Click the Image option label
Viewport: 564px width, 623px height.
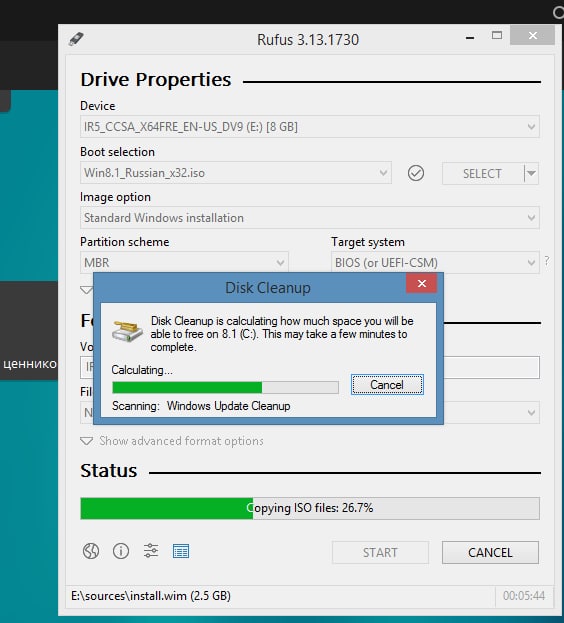(116, 197)
